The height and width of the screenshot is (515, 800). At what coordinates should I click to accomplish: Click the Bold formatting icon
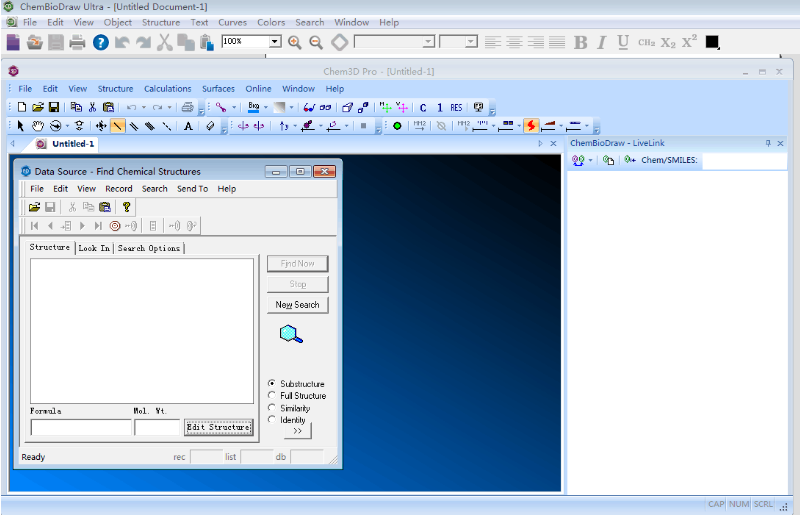coord(580,42)
